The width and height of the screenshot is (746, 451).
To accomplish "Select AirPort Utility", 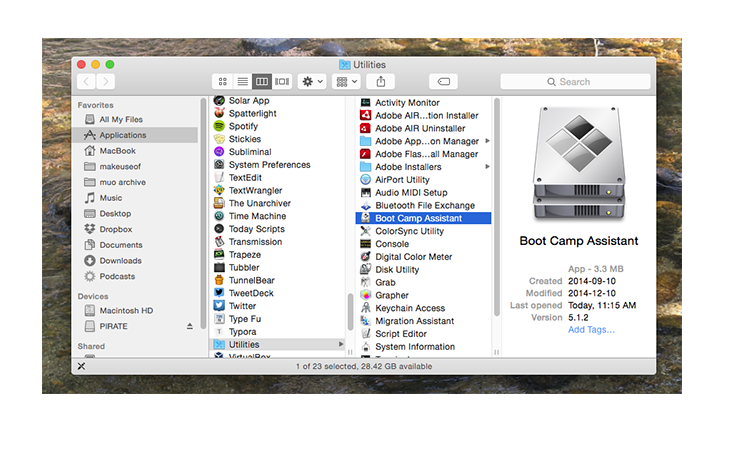I will pos(402,180).
